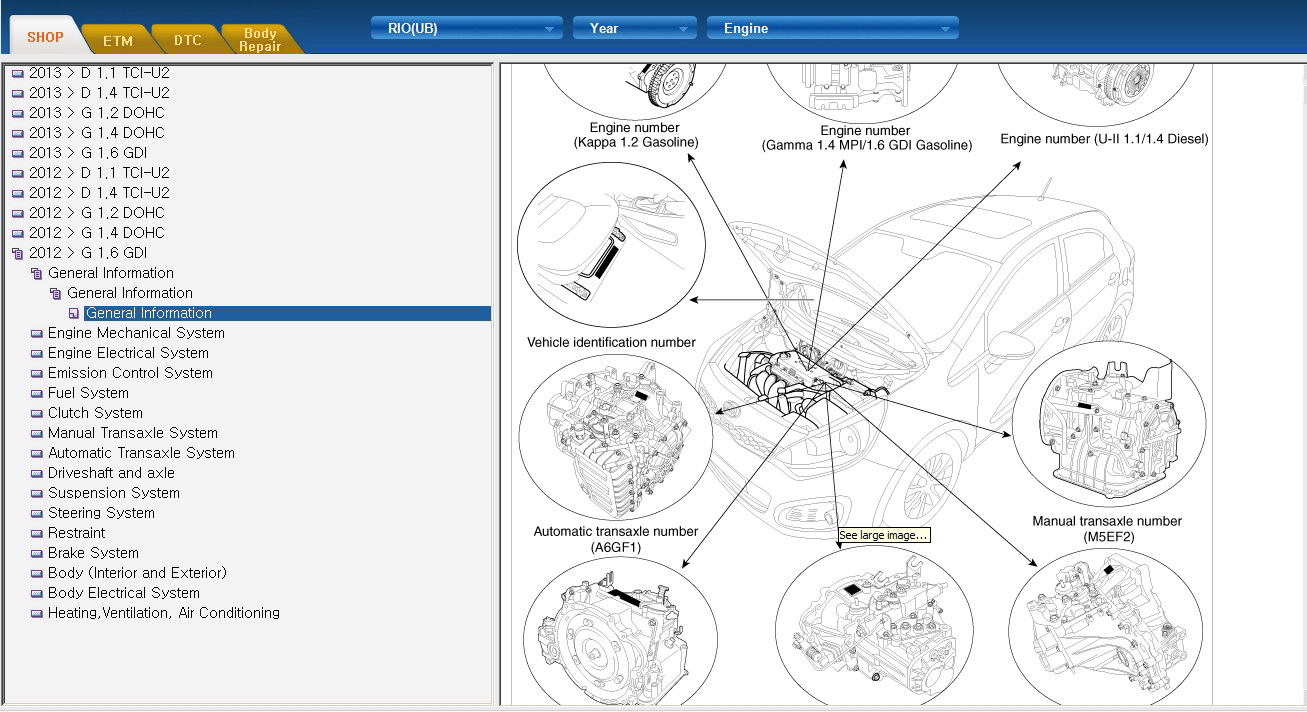Click book icon beside Manual Transaxle System
The image size is (1307, 712).
click(37, 433)
